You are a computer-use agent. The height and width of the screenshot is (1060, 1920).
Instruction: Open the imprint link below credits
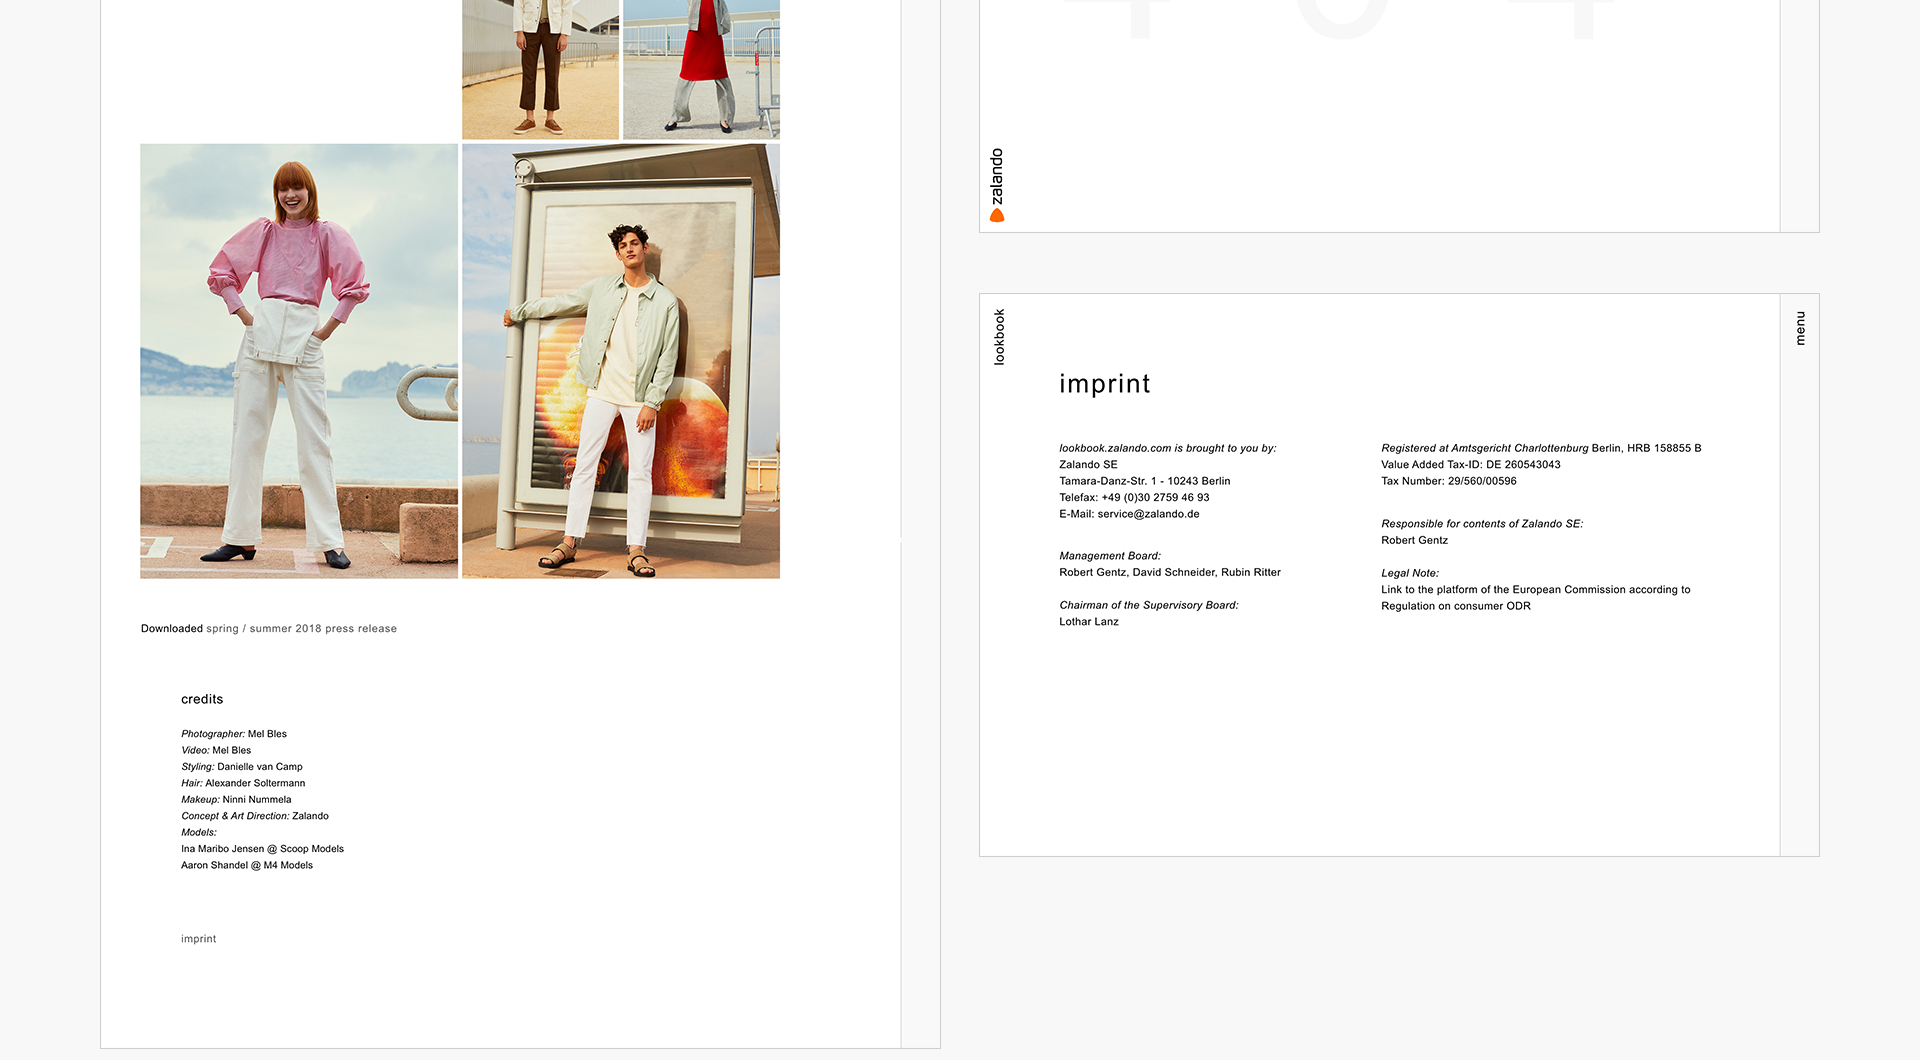198,939
